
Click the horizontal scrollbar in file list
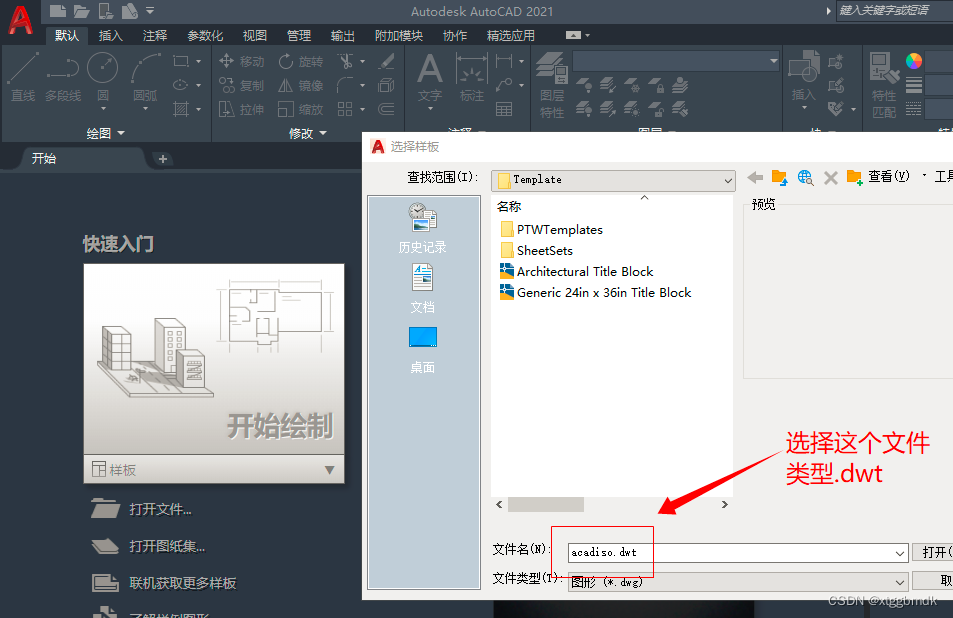pyautogui.click(x=546, y=504)
